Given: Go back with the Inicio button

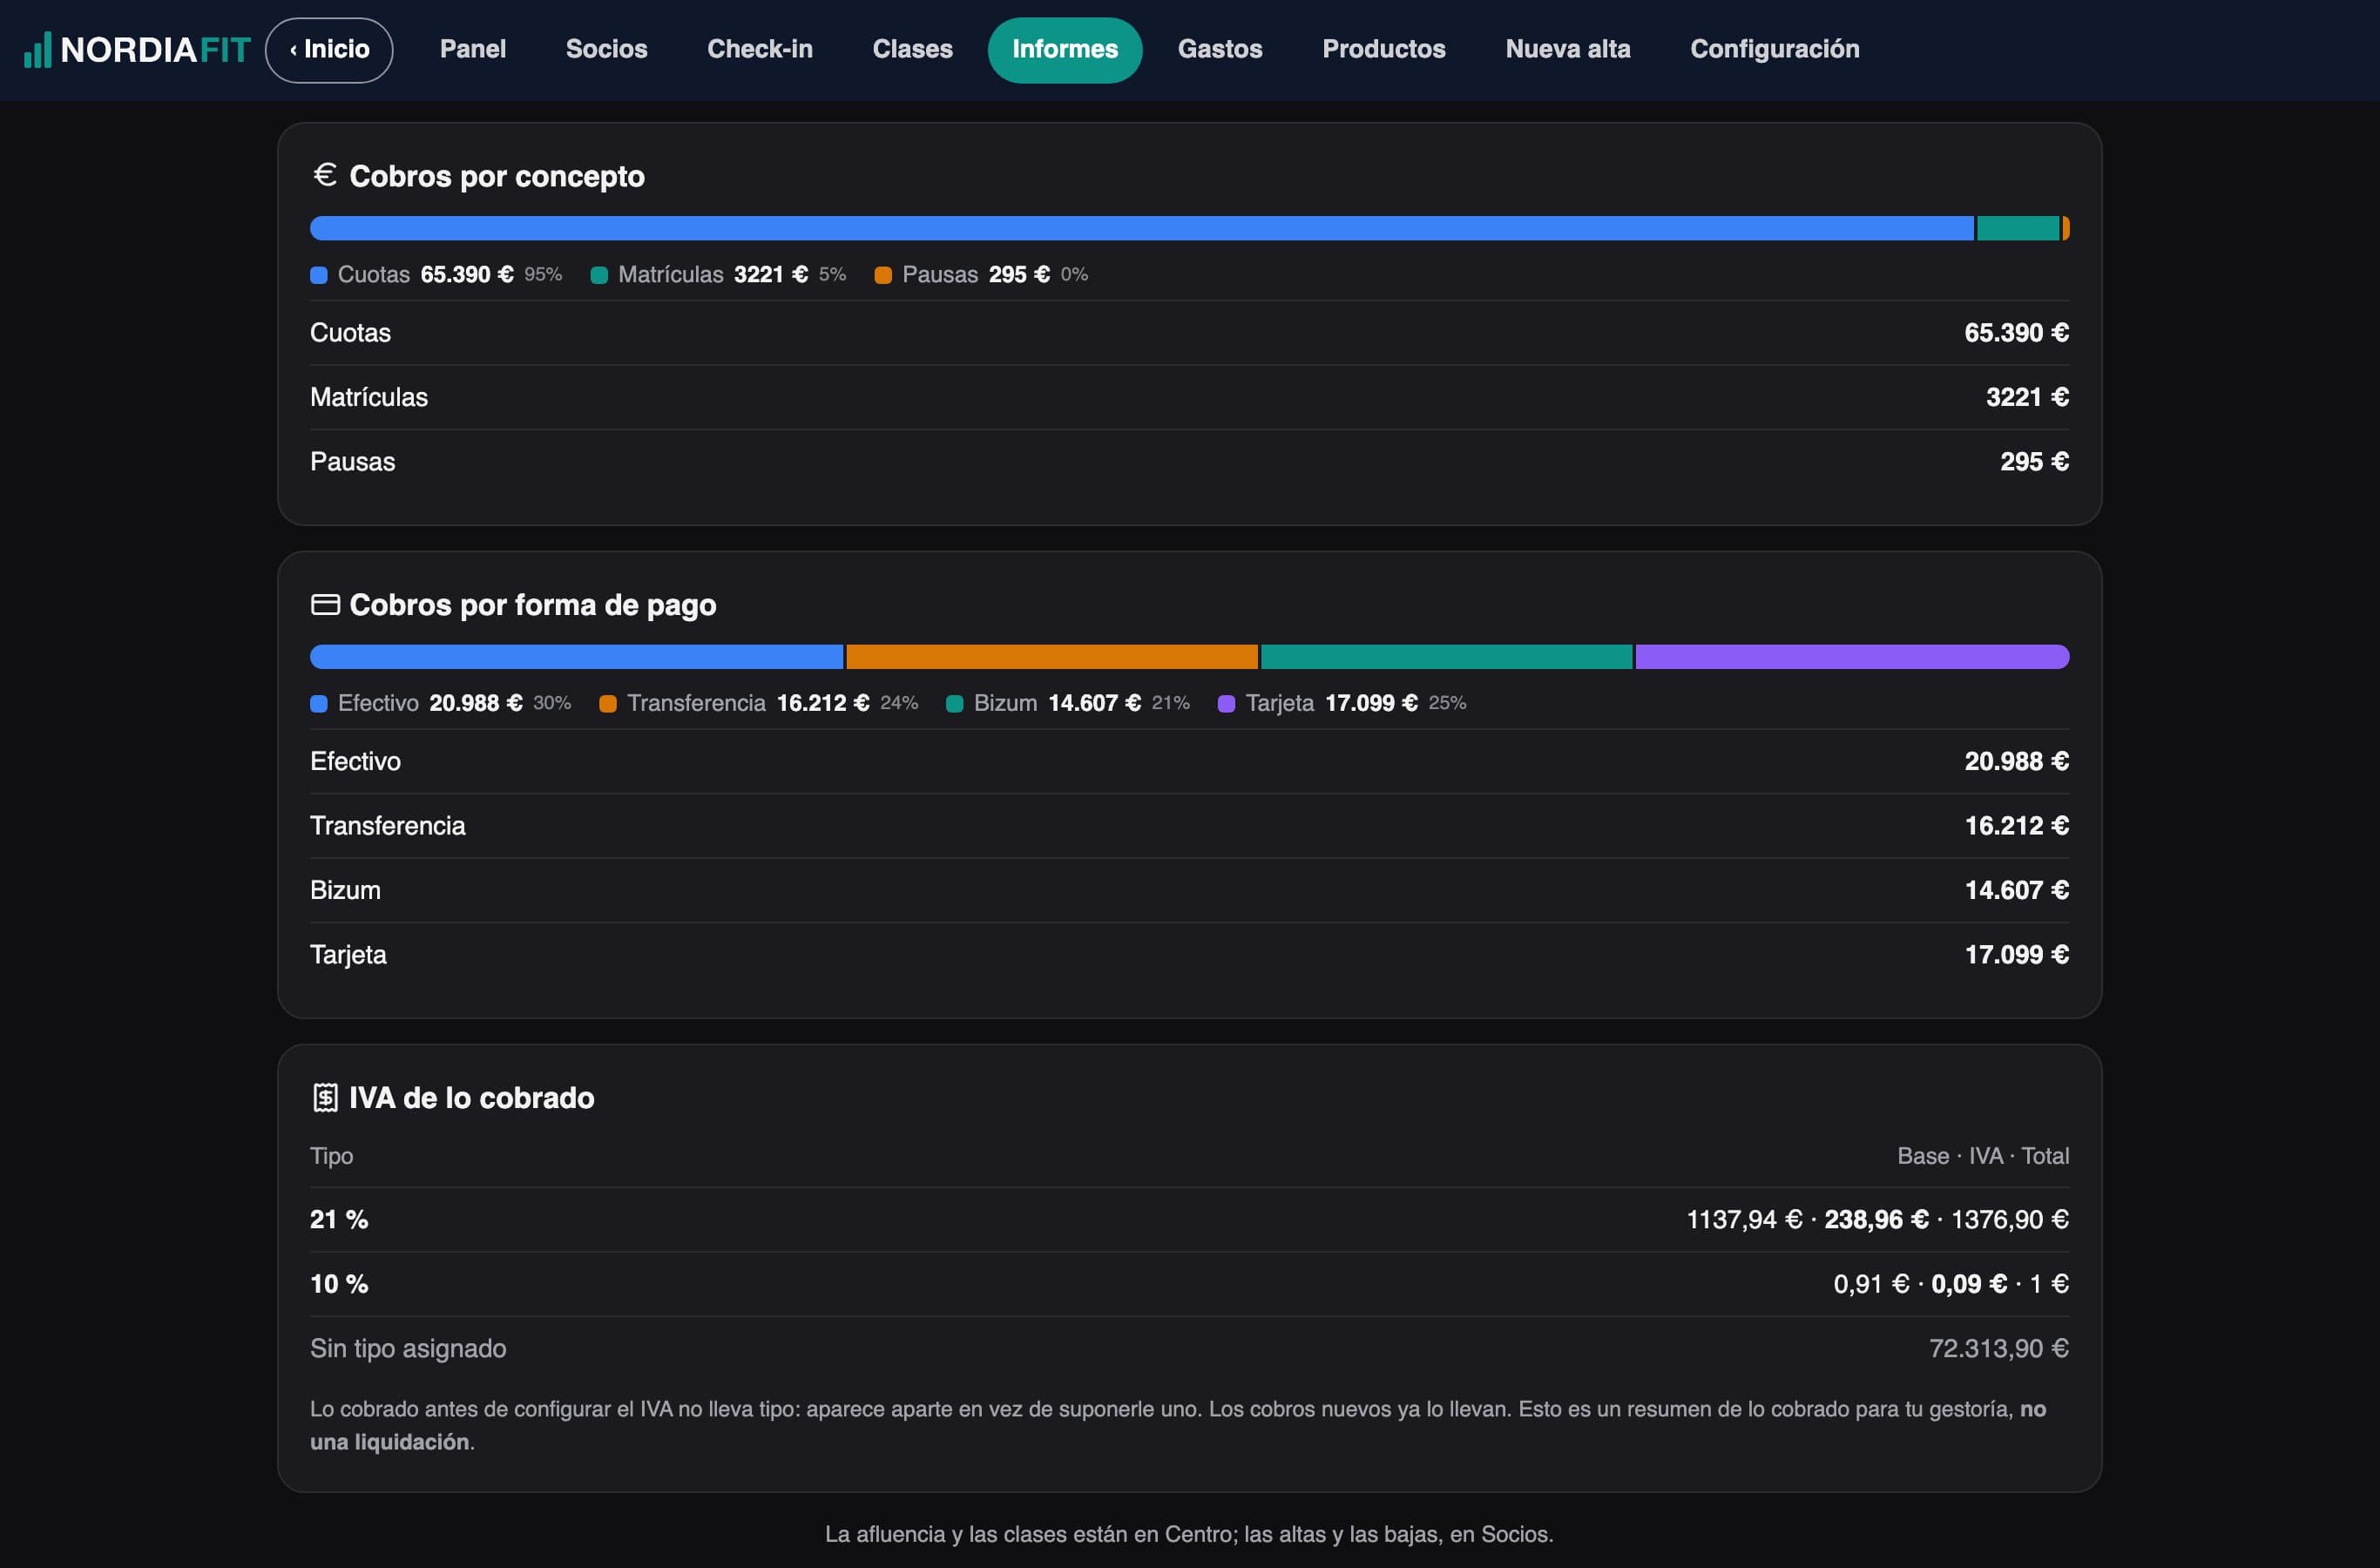Looking at the screenshot, I should (x=329, y=50).
